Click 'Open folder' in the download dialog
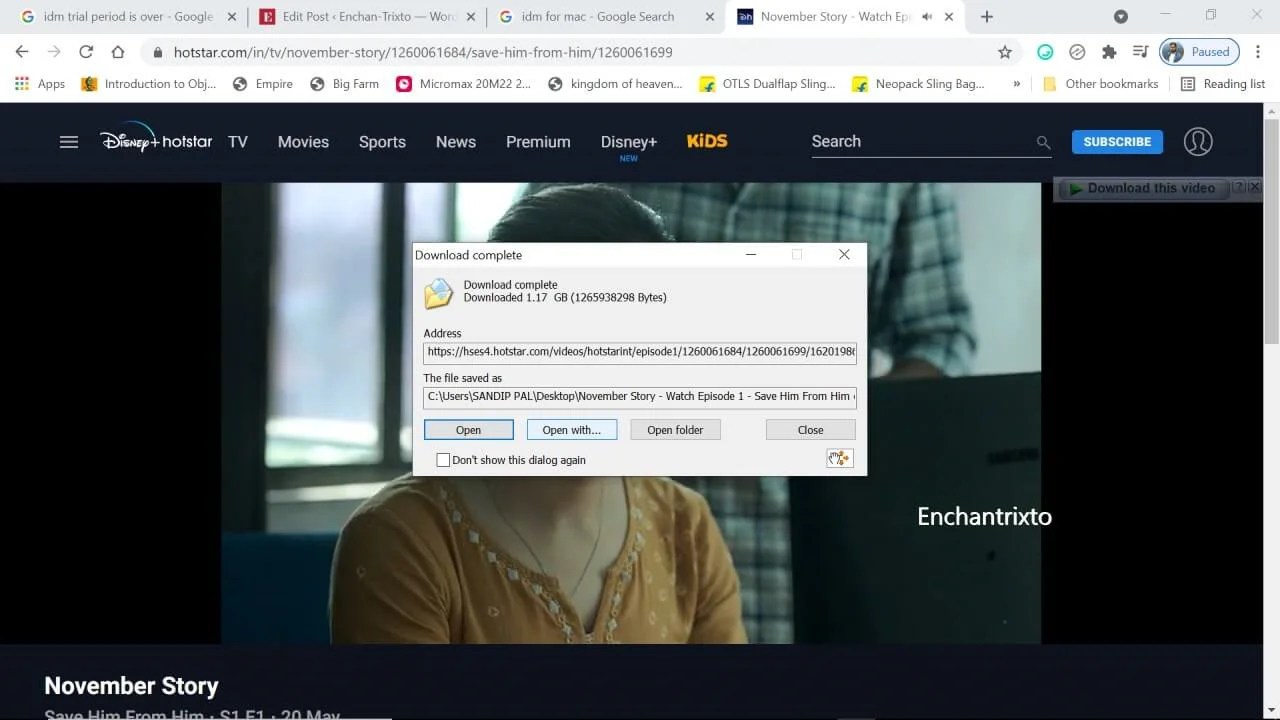Viewport: 1280px width, 720px height. [x=675, y=430]
